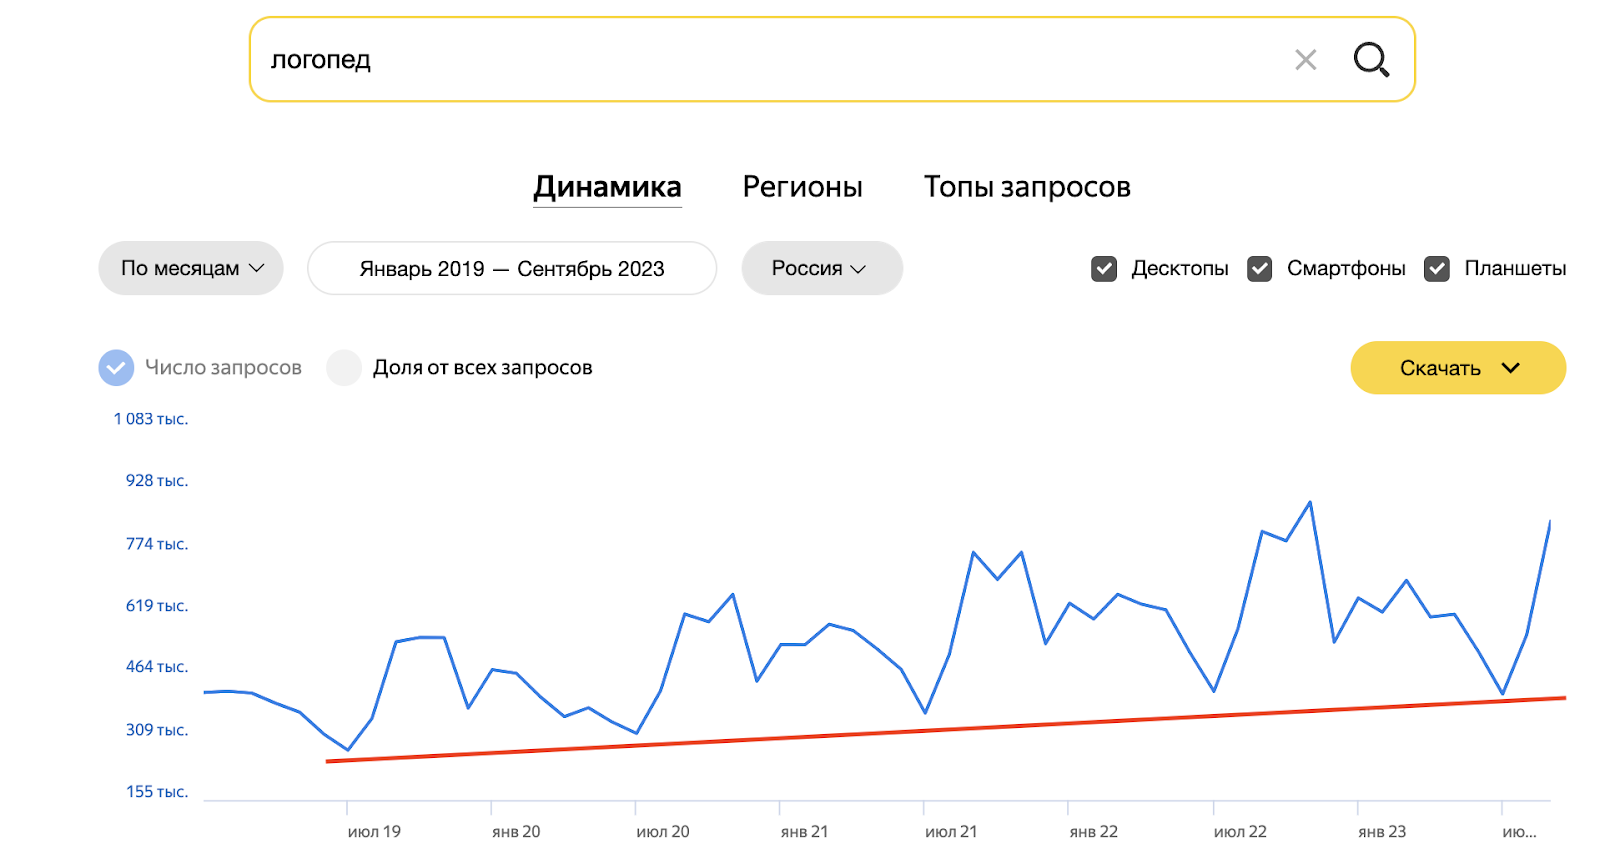Viewport: 1600px width, 859px height.
Task: Open the Регионы tab
Action: coord(802,187)
